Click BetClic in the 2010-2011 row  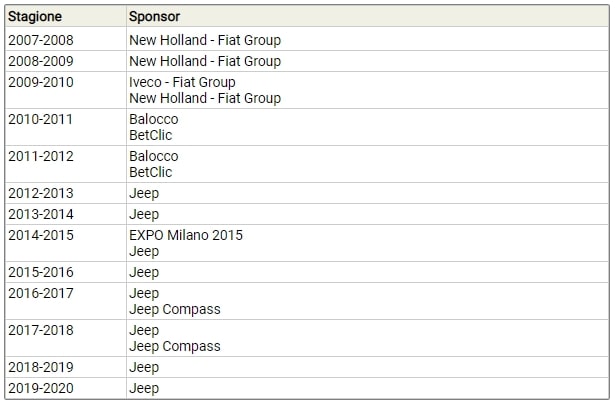pos(151,135)
